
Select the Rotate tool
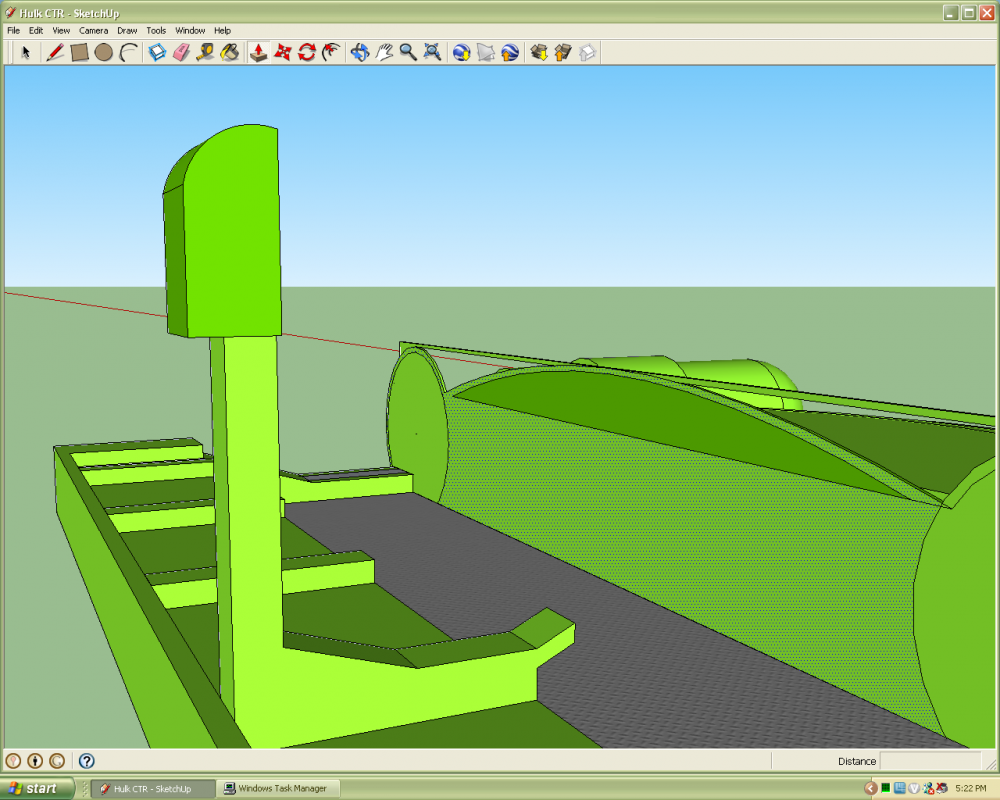click(x=307, y=52)
